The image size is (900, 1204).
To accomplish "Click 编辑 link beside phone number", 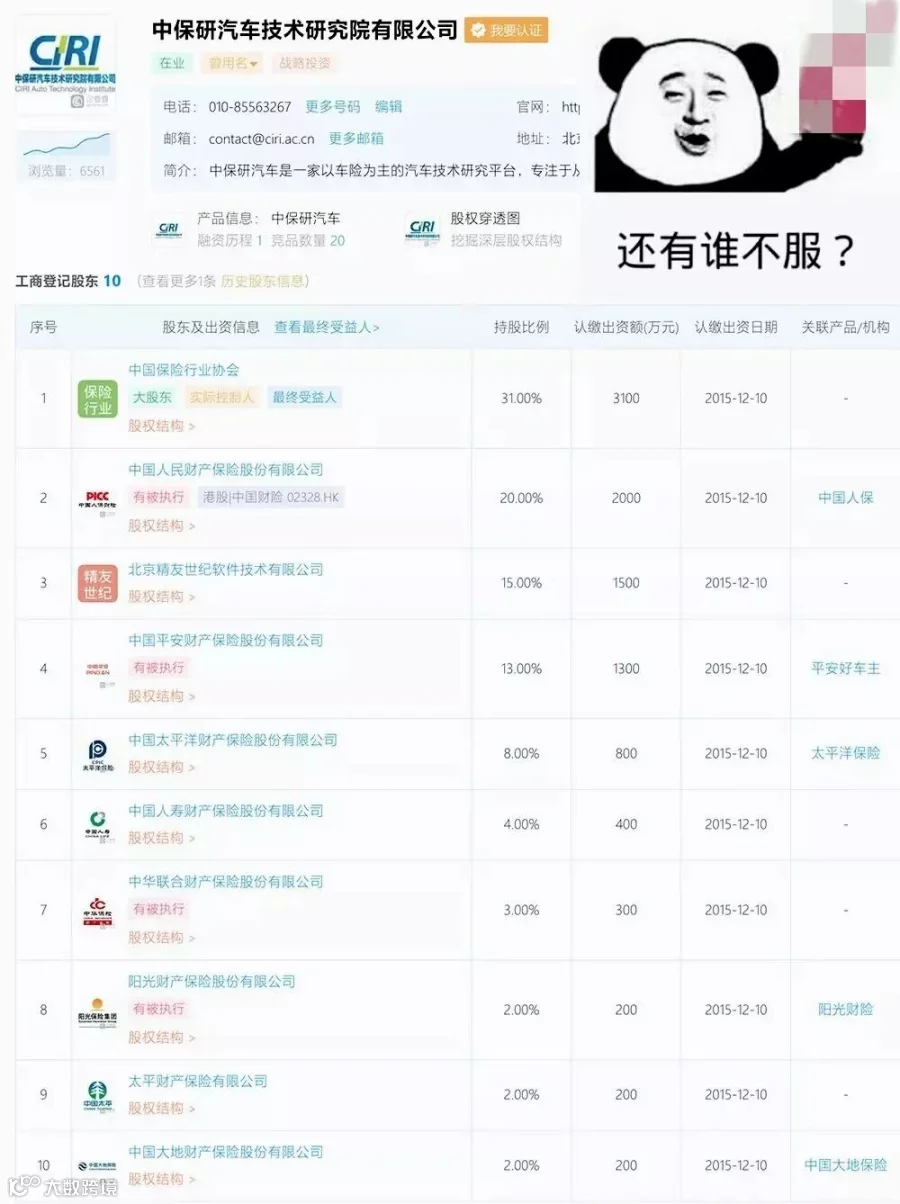I will [x=388, y=107].
